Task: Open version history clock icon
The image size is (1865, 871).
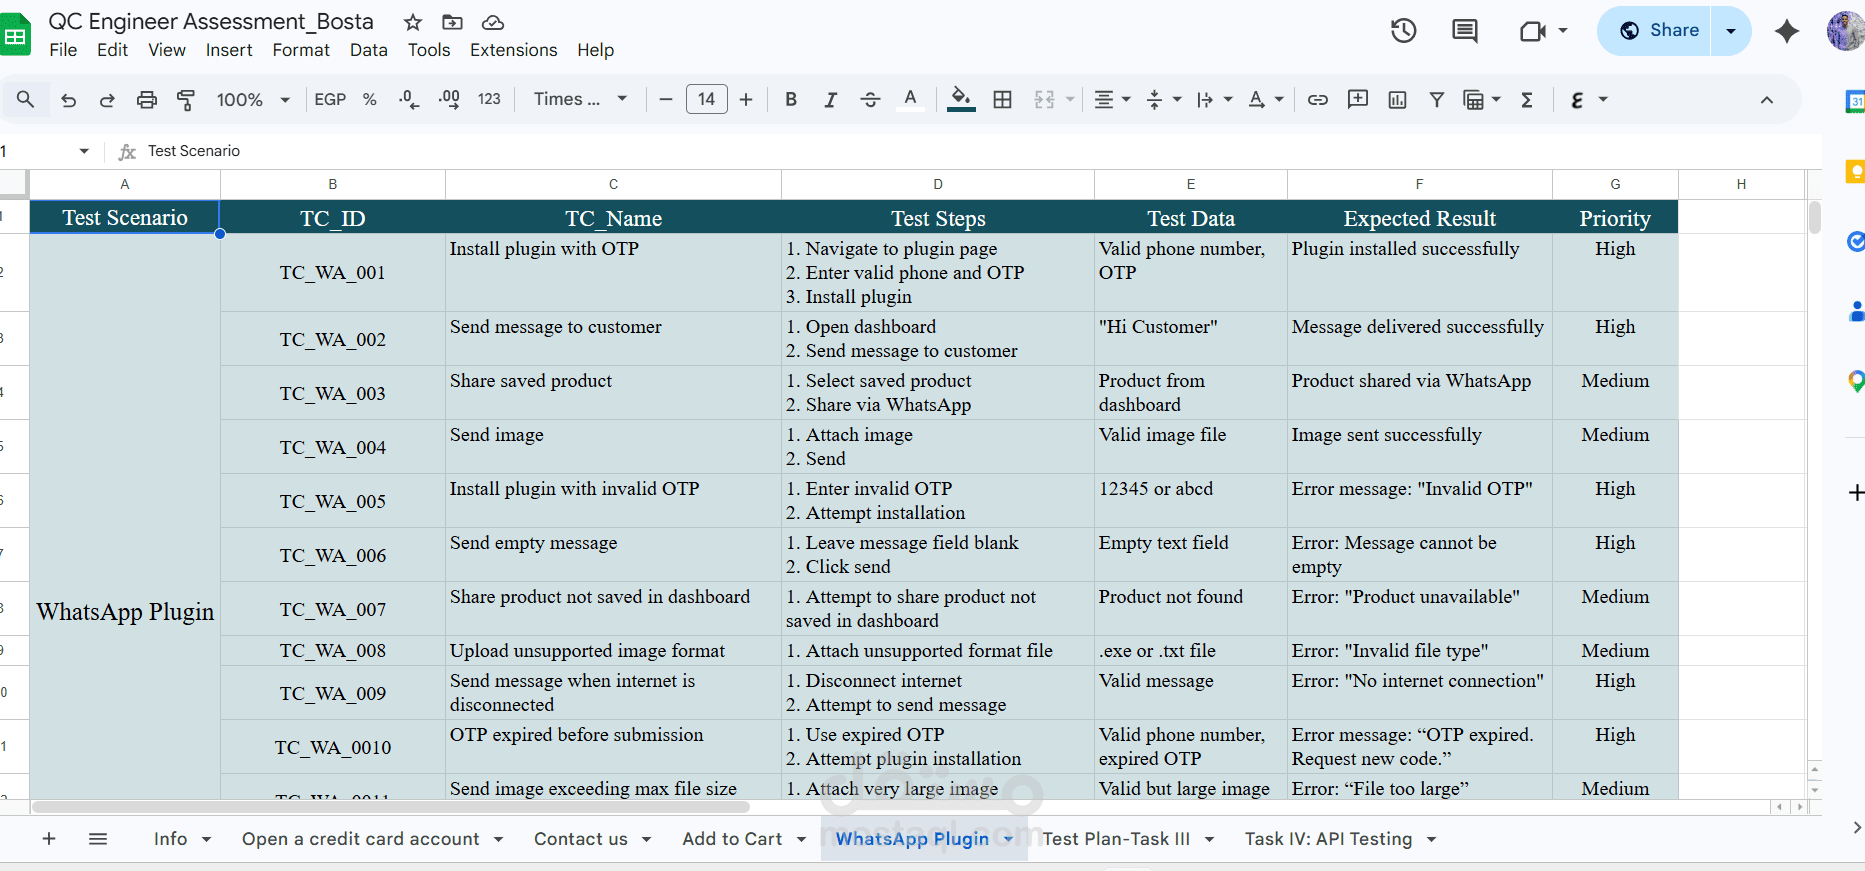Action: (1404, 31)
